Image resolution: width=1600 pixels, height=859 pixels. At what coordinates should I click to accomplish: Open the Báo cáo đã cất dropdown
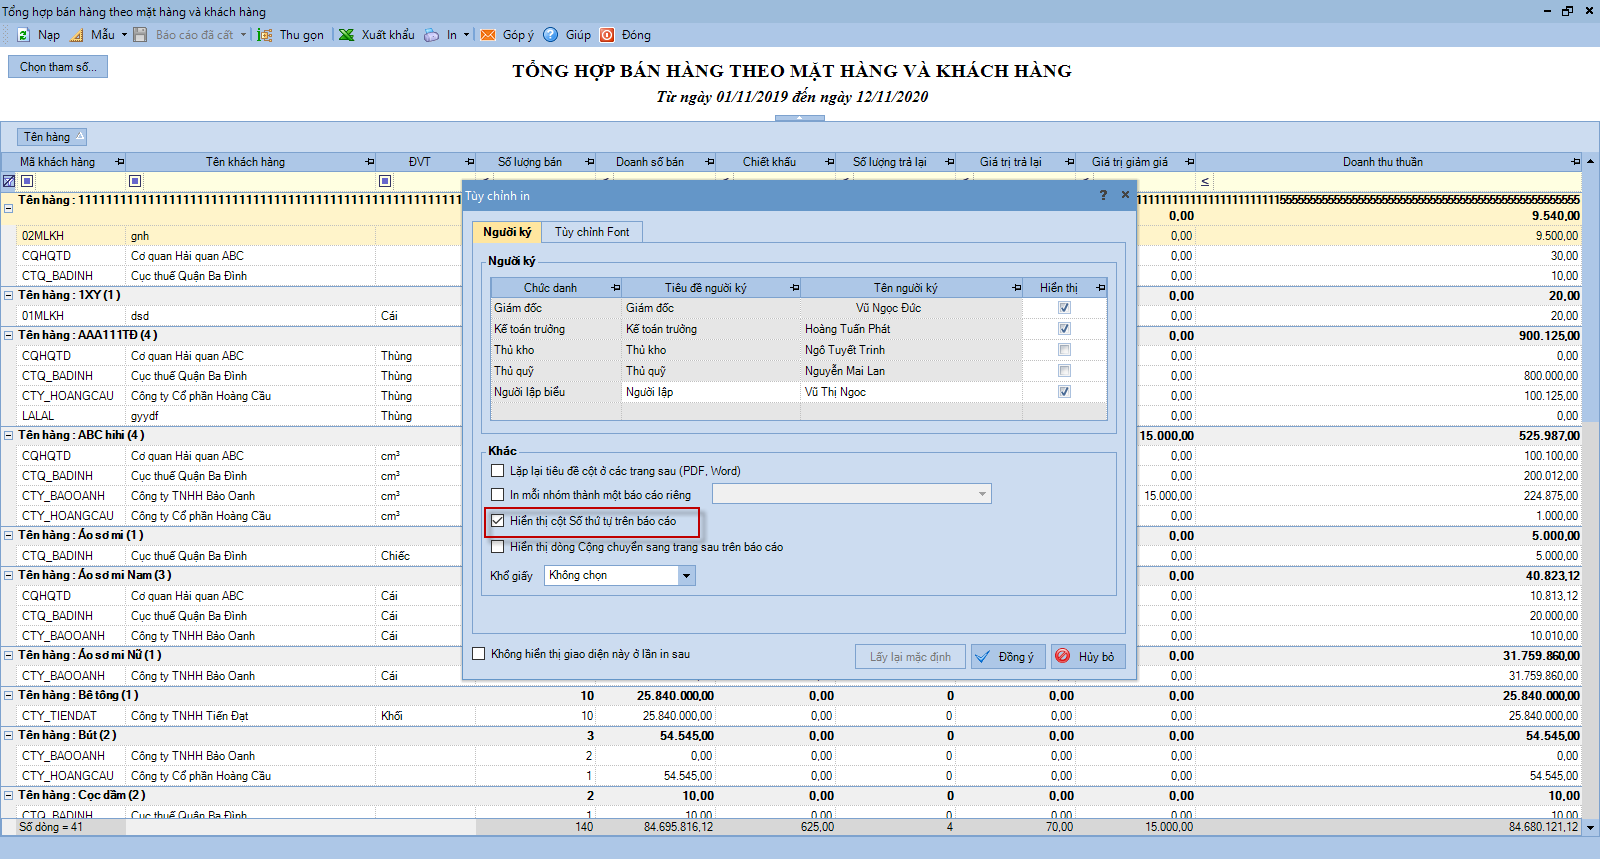coord(243,35)
